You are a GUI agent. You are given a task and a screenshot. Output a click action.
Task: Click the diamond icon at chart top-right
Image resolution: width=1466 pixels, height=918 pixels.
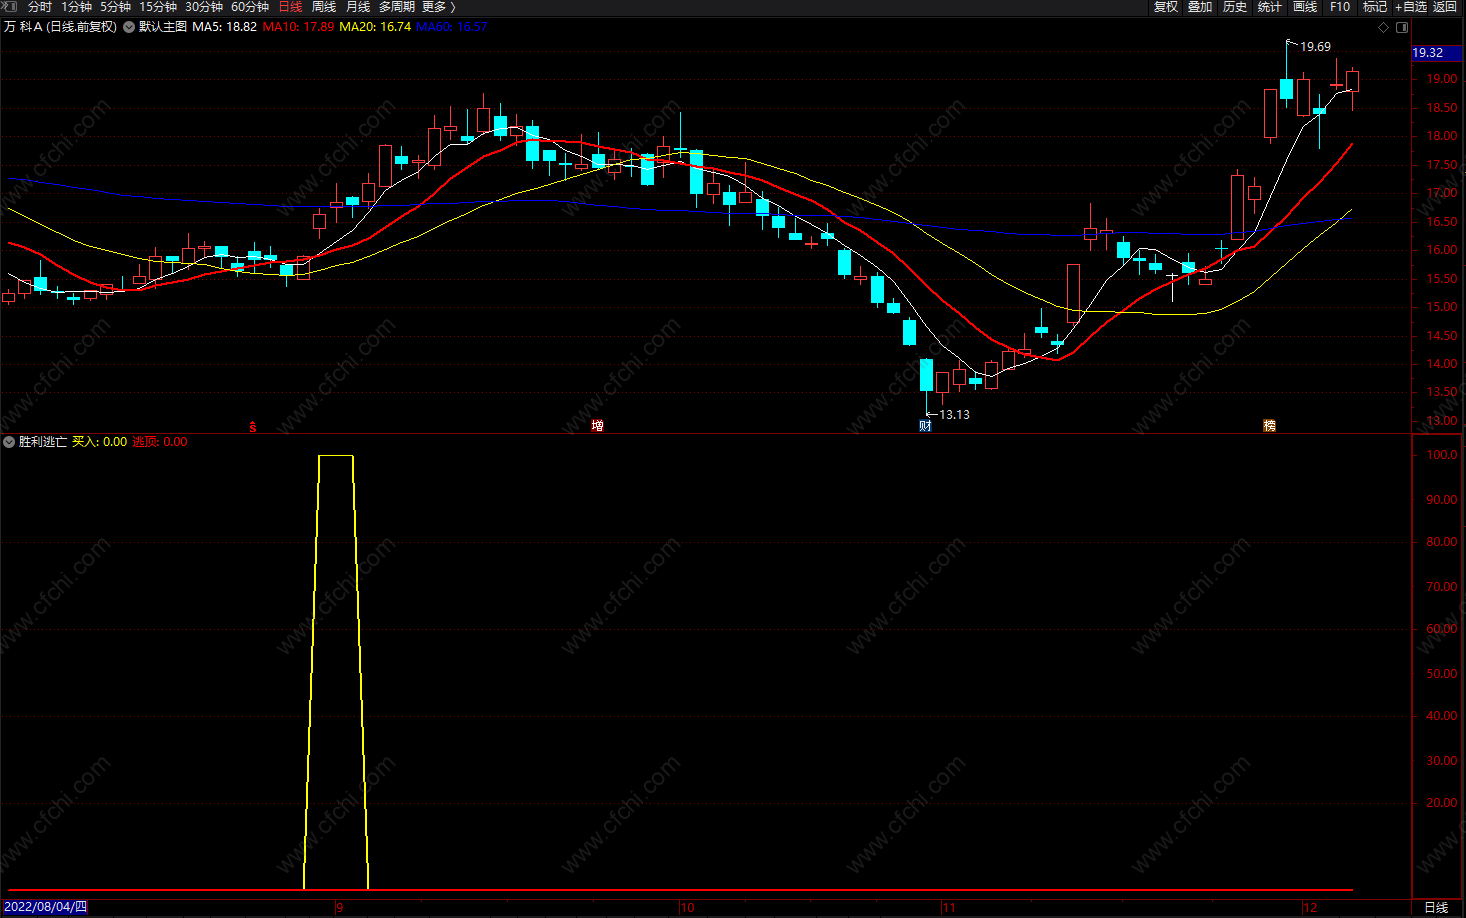pos(1384,27)
